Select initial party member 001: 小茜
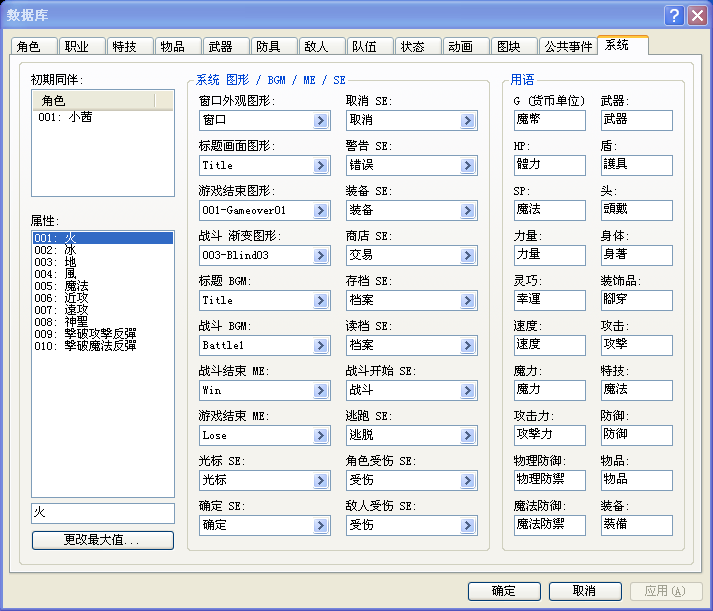This screenshot has height=611, width=713. coord(103,117)
